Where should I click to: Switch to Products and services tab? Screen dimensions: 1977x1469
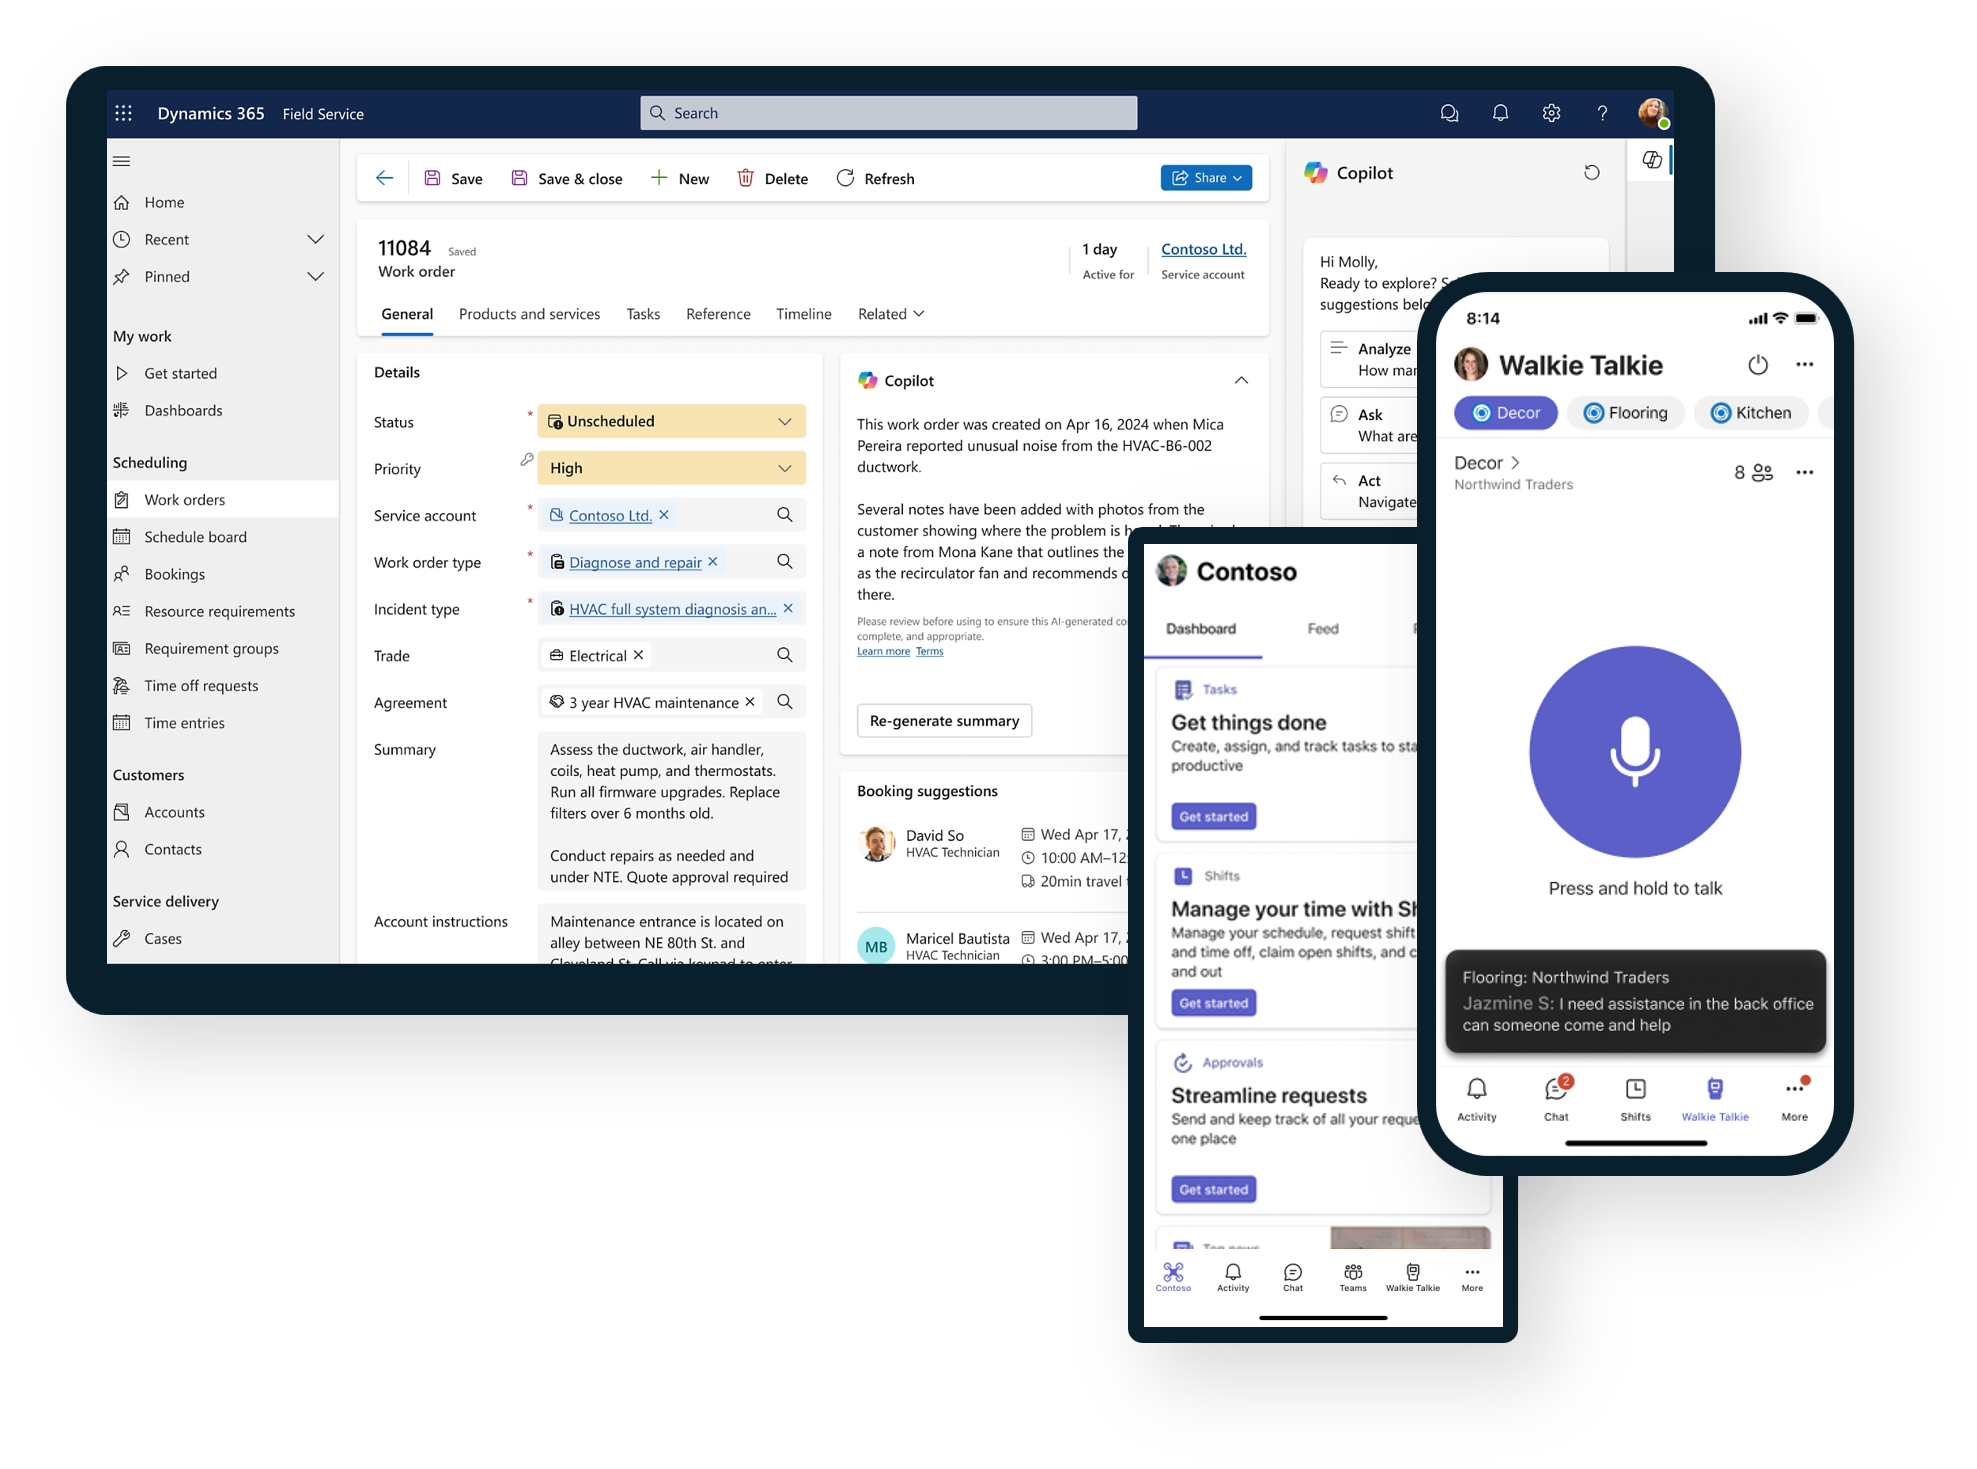coord(529,314)
